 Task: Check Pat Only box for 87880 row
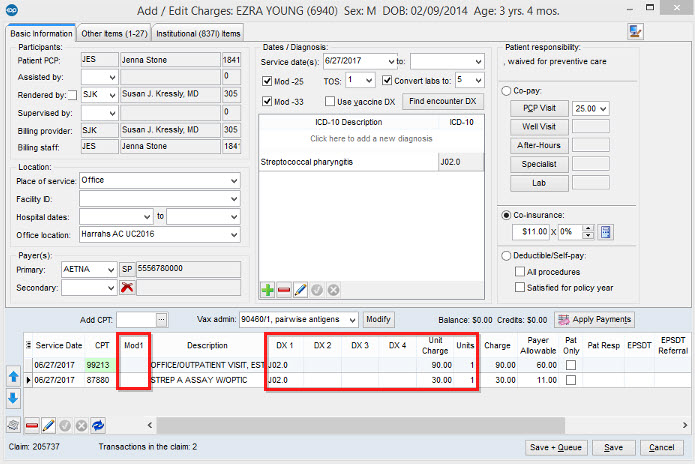click(571, 380)
